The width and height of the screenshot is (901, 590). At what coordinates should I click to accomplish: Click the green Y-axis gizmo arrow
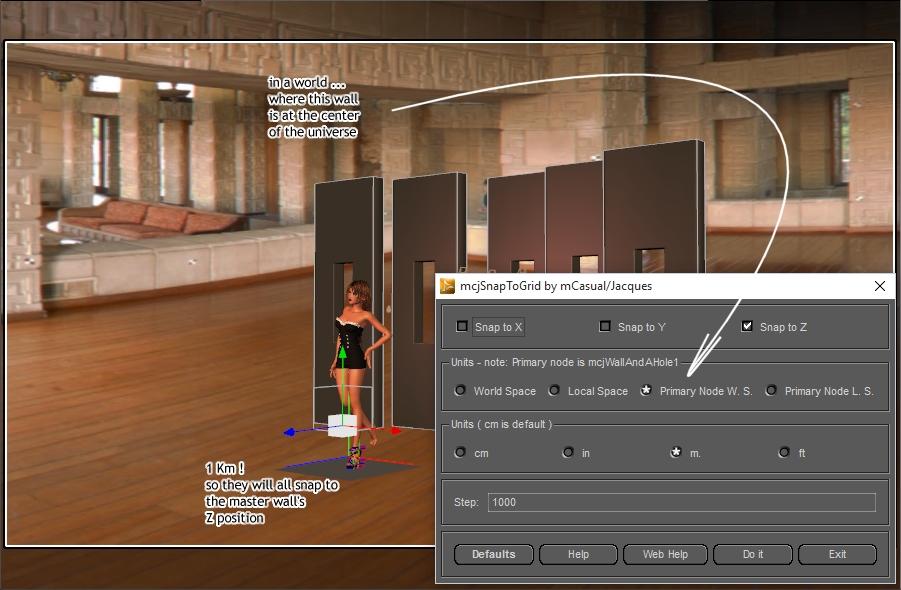click(342, 352)
